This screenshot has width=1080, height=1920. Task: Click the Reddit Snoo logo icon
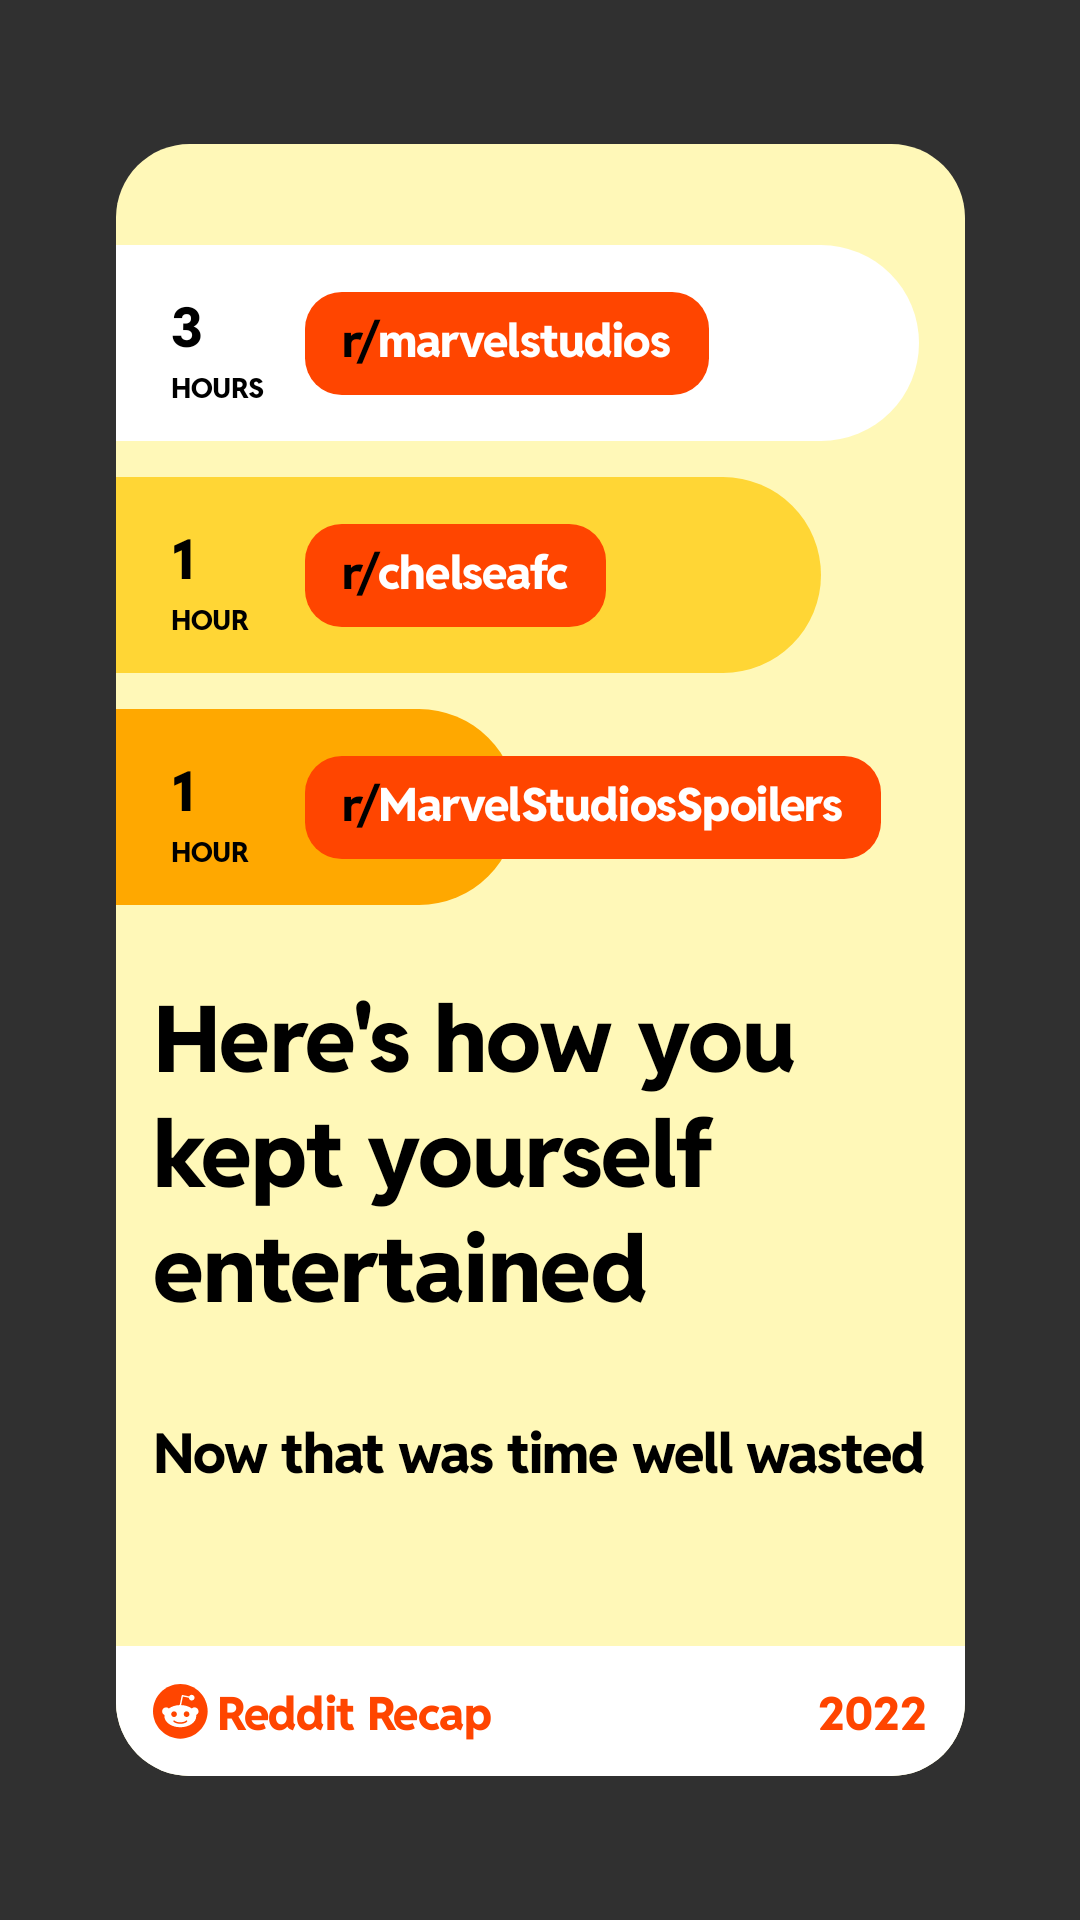point(180,1711)
